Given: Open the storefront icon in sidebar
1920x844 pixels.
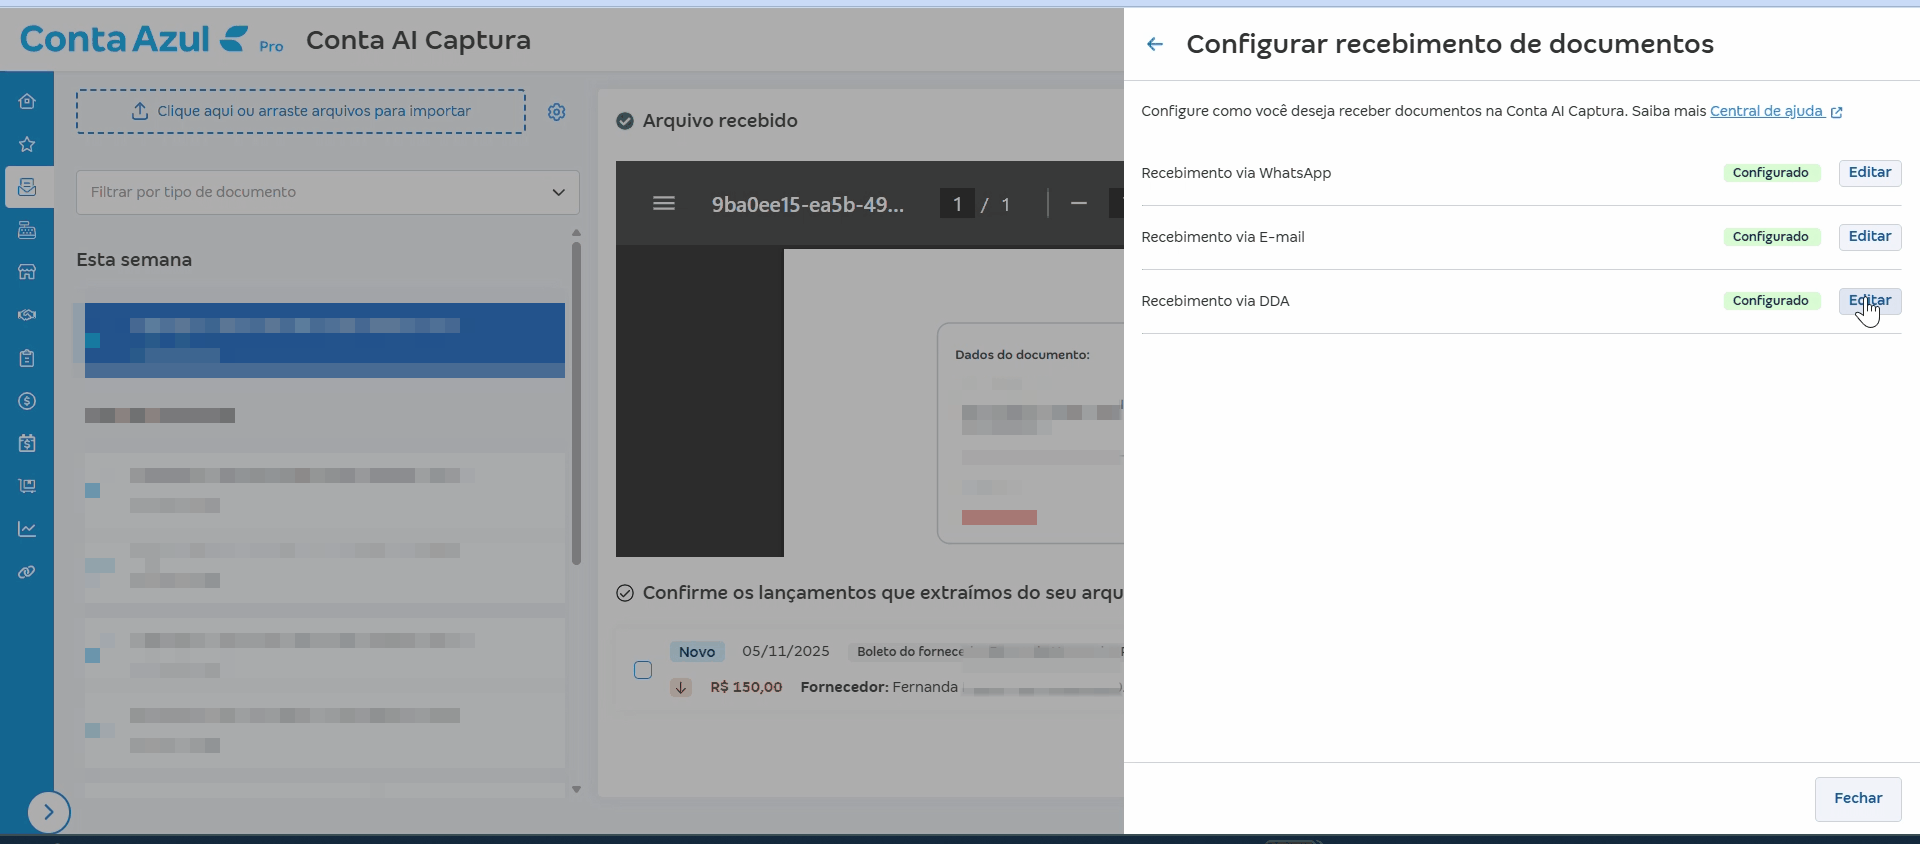Looking at the screenshot, I should click(27, 272).
